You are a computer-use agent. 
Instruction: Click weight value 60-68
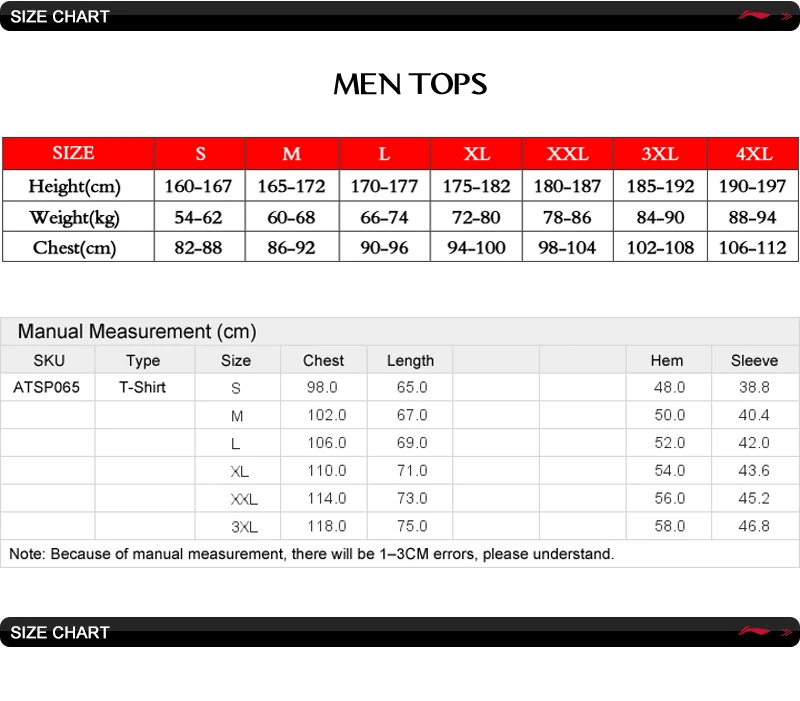(291, 217)
